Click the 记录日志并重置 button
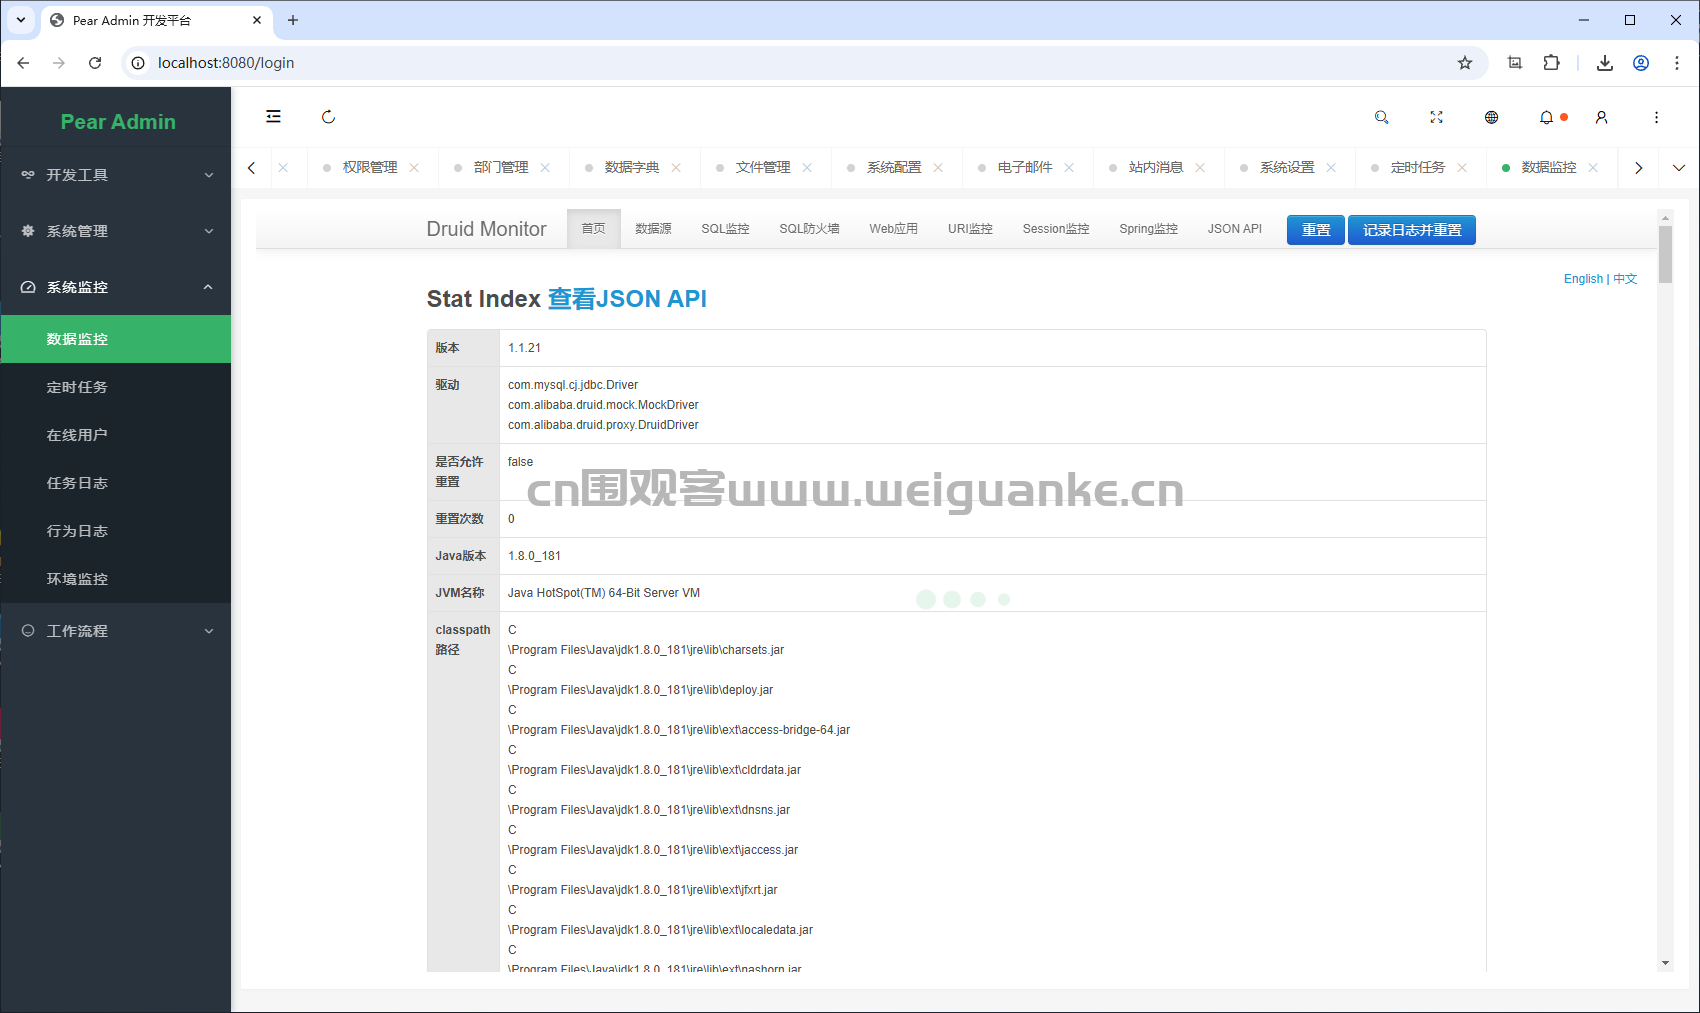 click(x=1411, y=230)
